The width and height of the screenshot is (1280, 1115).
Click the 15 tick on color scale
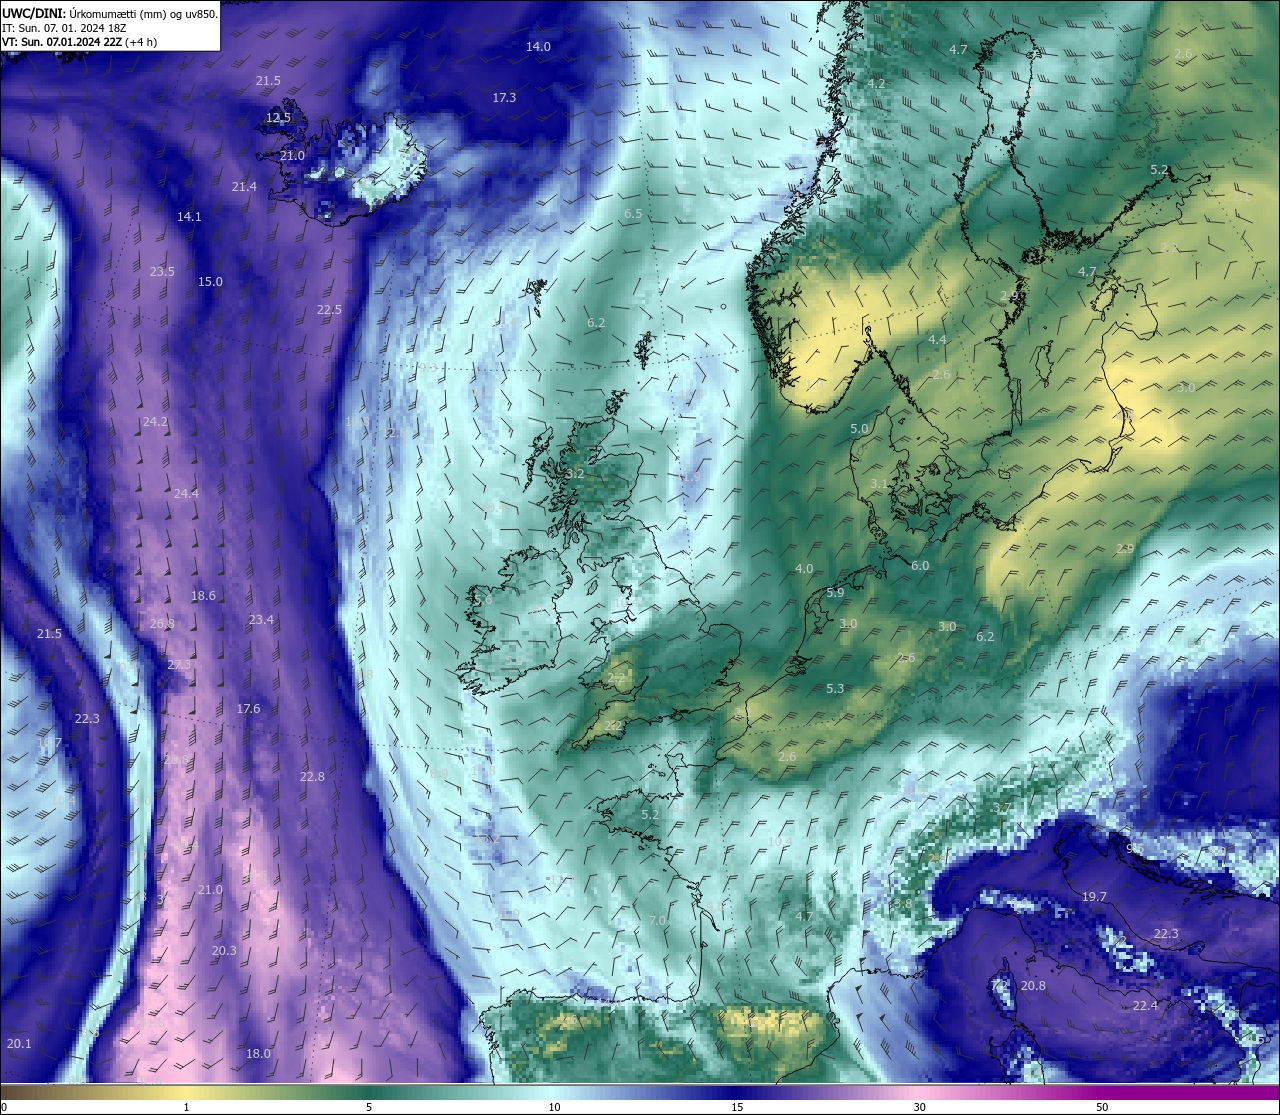click(736, 1107)
